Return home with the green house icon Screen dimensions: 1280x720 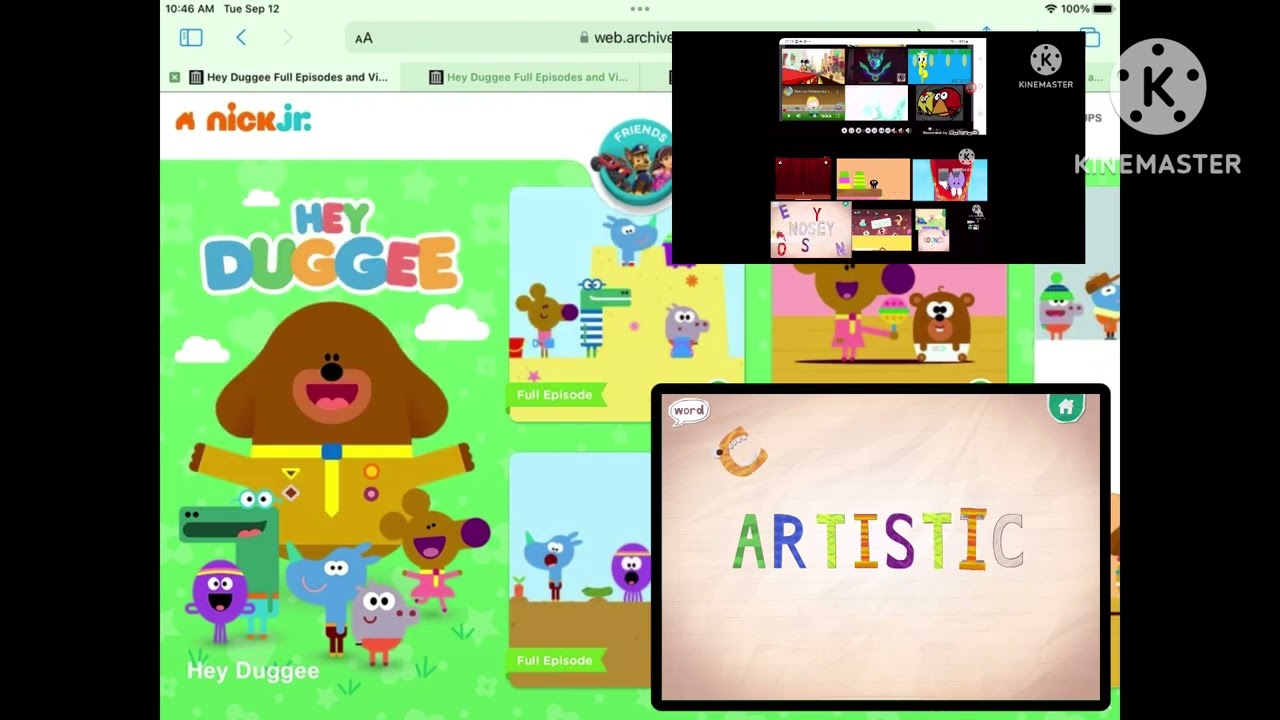1066,407
